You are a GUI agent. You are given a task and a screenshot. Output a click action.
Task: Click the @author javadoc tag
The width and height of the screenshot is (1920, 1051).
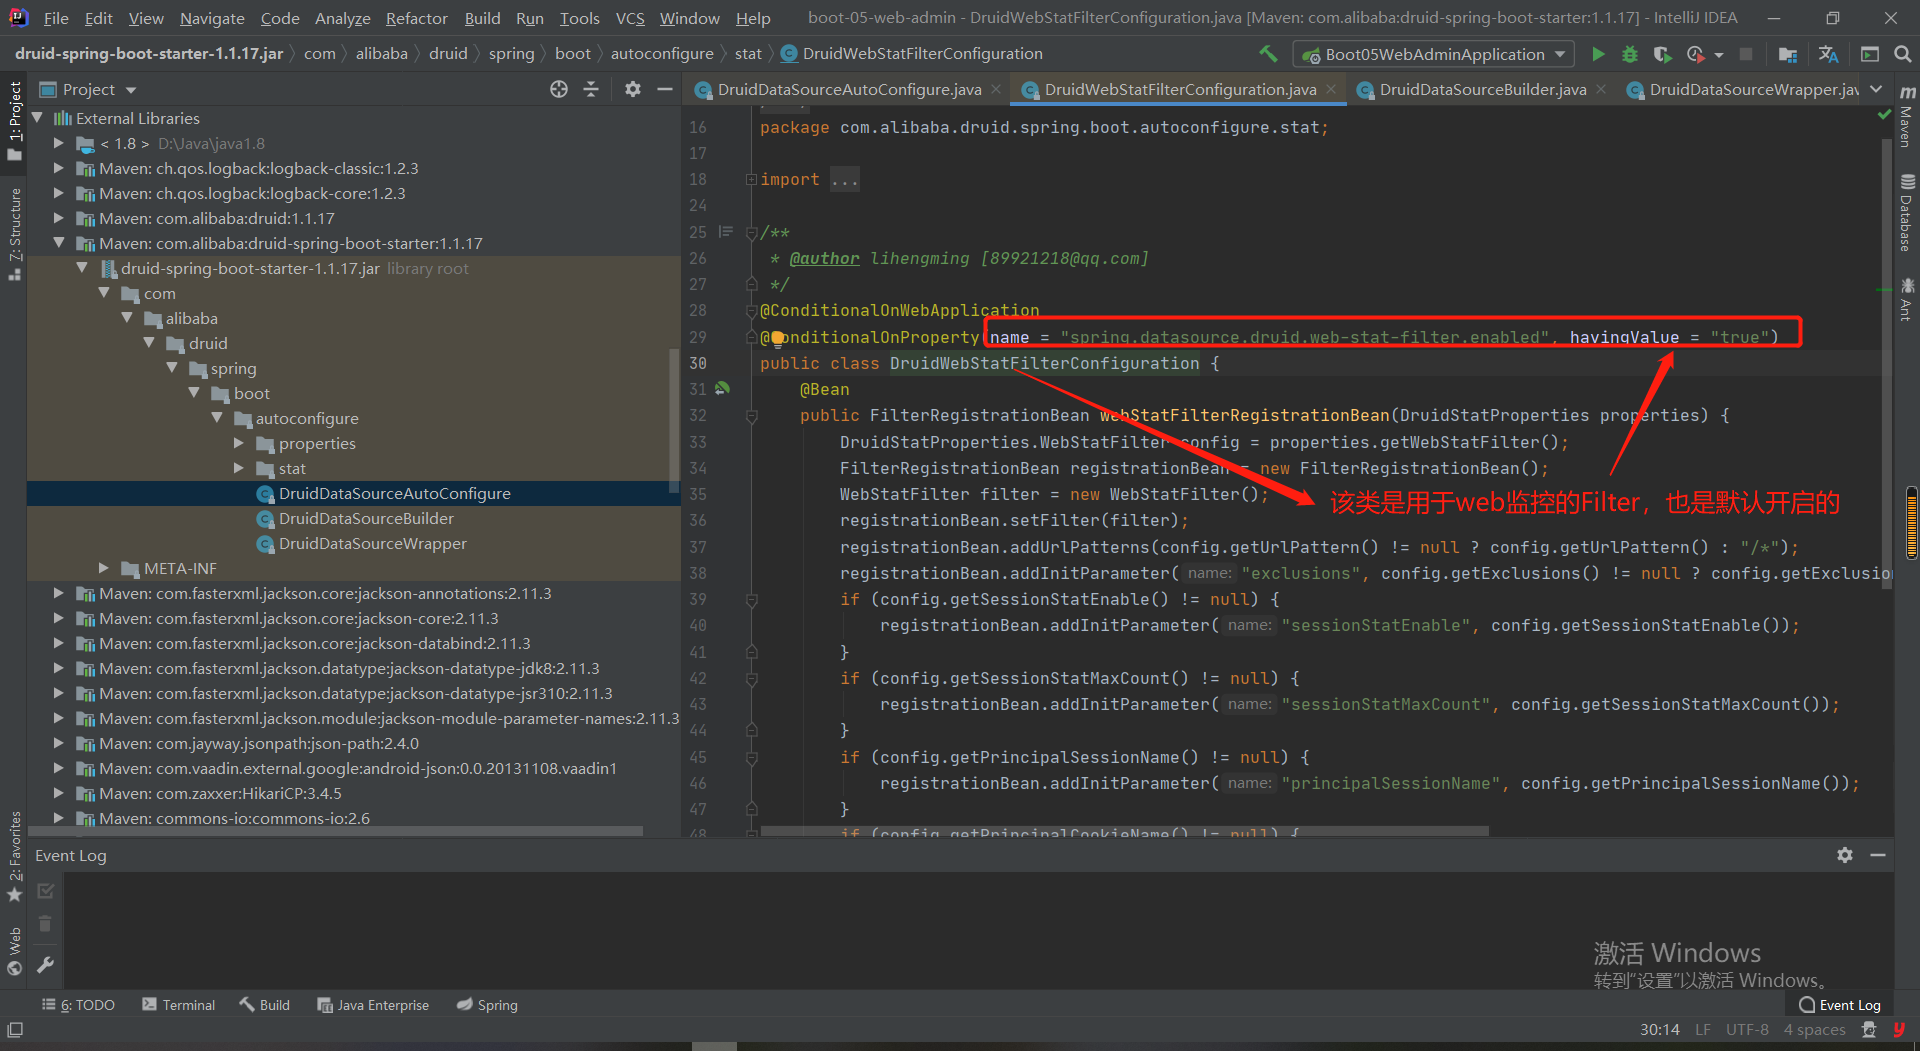(824, 258)
